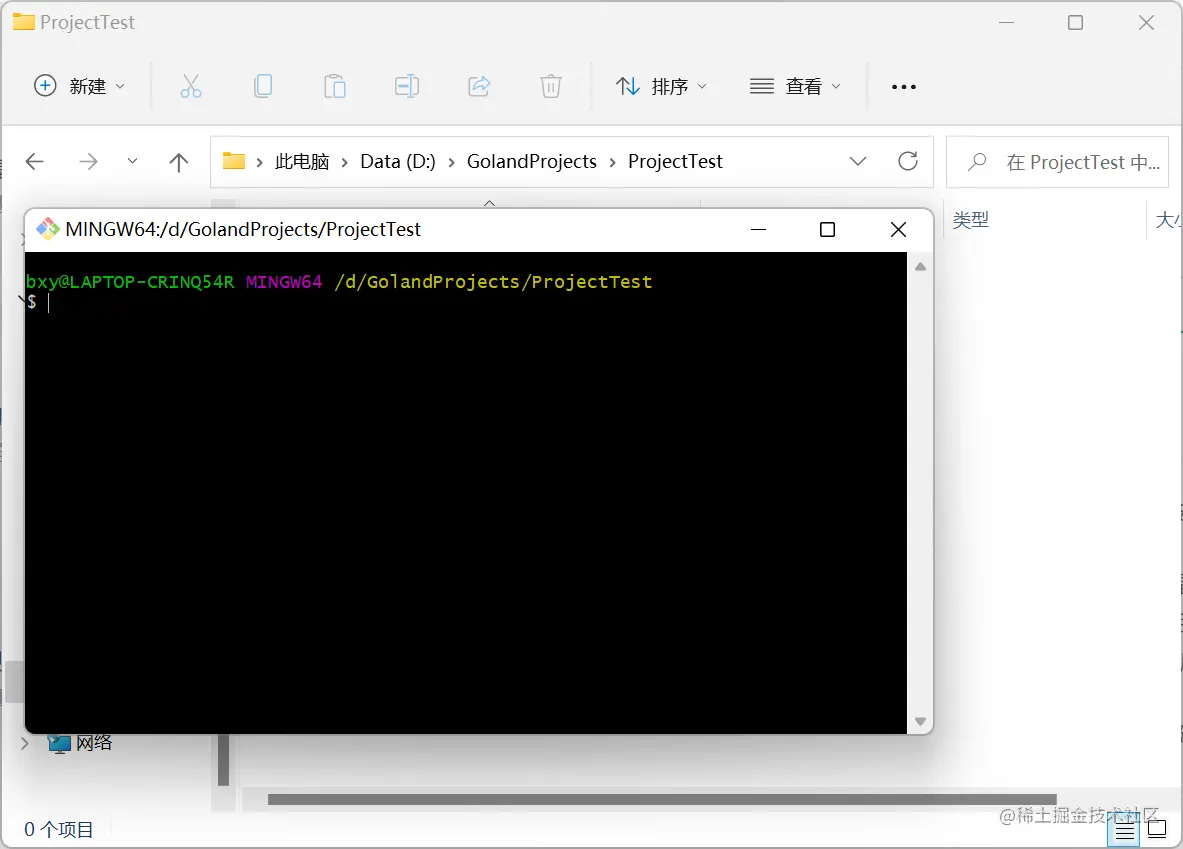Refresh the ProjectTest folder view
1183x849 pixels.
[x=908, y=161]
